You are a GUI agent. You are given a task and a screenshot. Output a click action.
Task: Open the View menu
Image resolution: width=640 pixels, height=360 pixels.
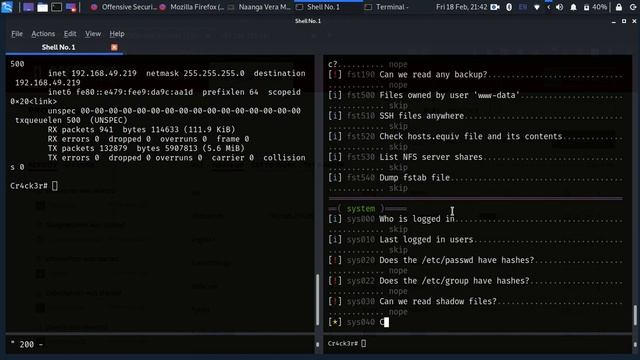point(93,34)
